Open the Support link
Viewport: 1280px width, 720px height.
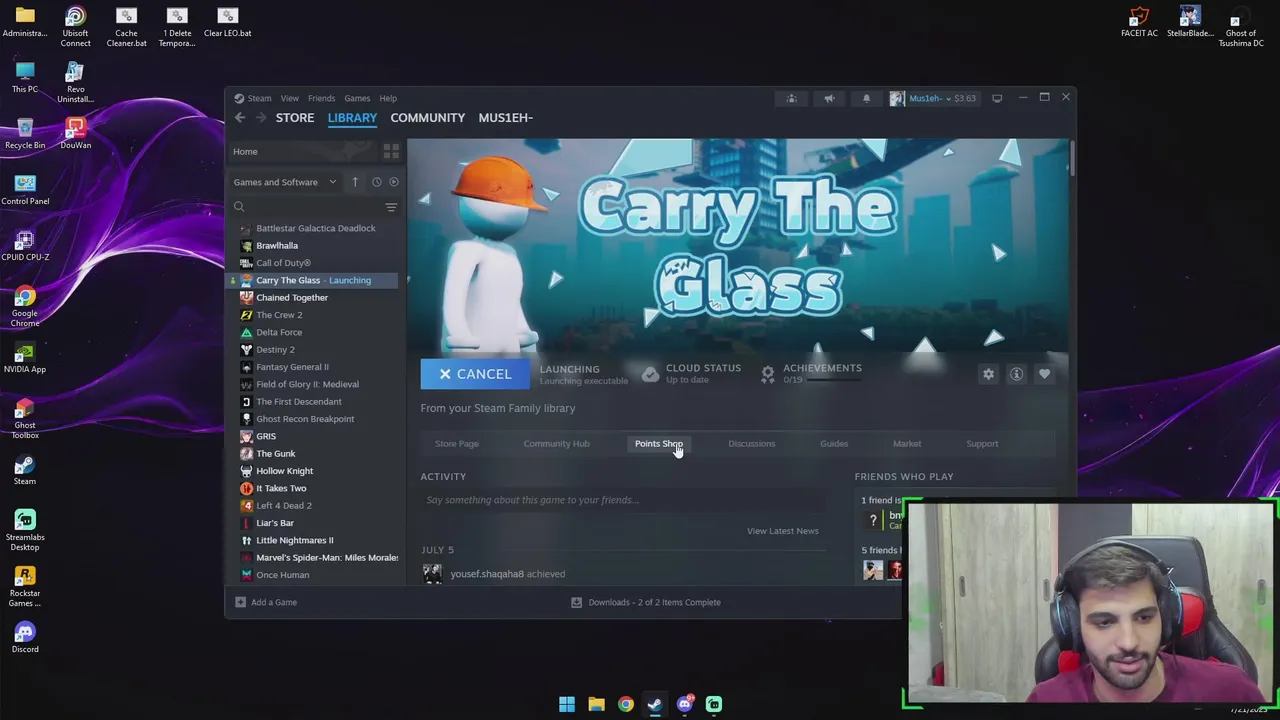click(x=982, y=444)
